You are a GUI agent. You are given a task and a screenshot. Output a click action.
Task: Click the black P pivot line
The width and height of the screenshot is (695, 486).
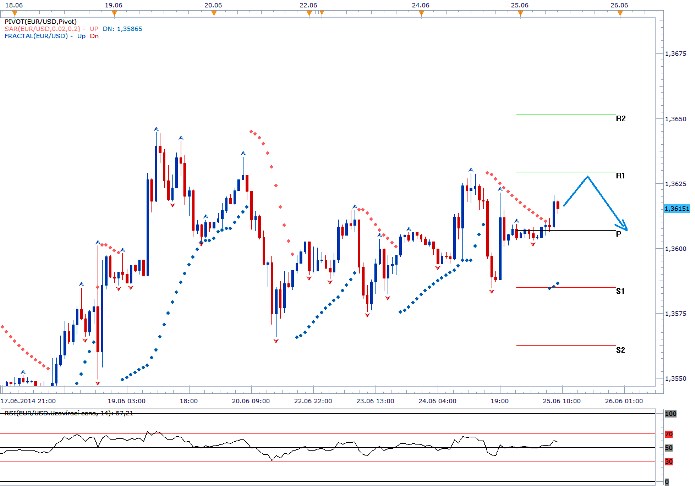[566, 230]
